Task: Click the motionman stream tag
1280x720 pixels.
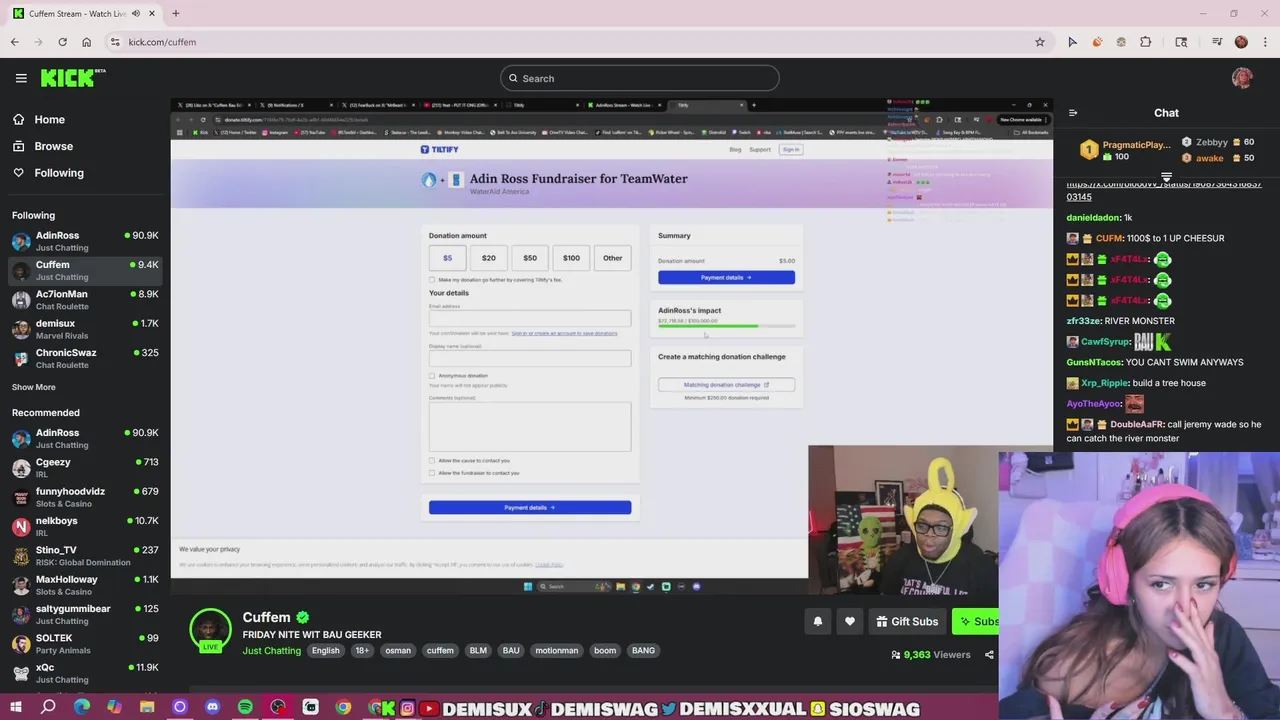Action: [x=557, y=650]
